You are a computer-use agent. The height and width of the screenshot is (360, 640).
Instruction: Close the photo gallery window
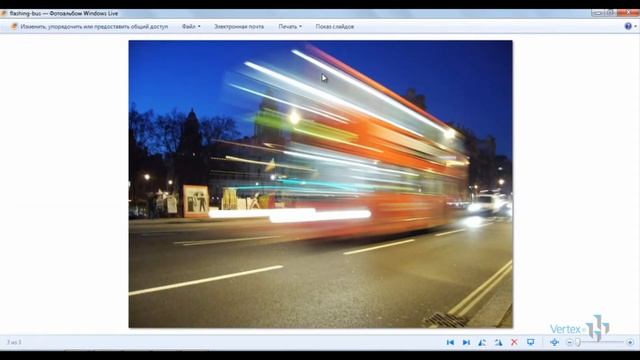pyautogui.click(x=628, y=13)
